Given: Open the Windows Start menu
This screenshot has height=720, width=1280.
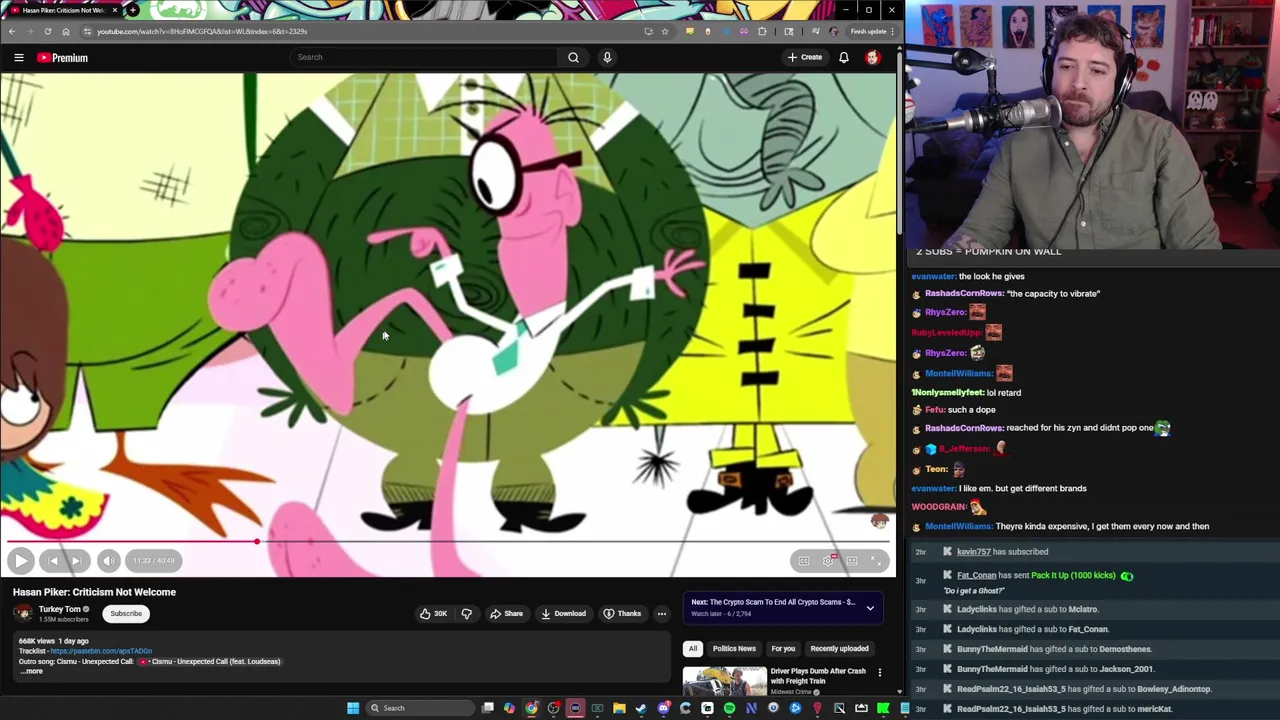Looking at the screenshot, I should 353,708.
